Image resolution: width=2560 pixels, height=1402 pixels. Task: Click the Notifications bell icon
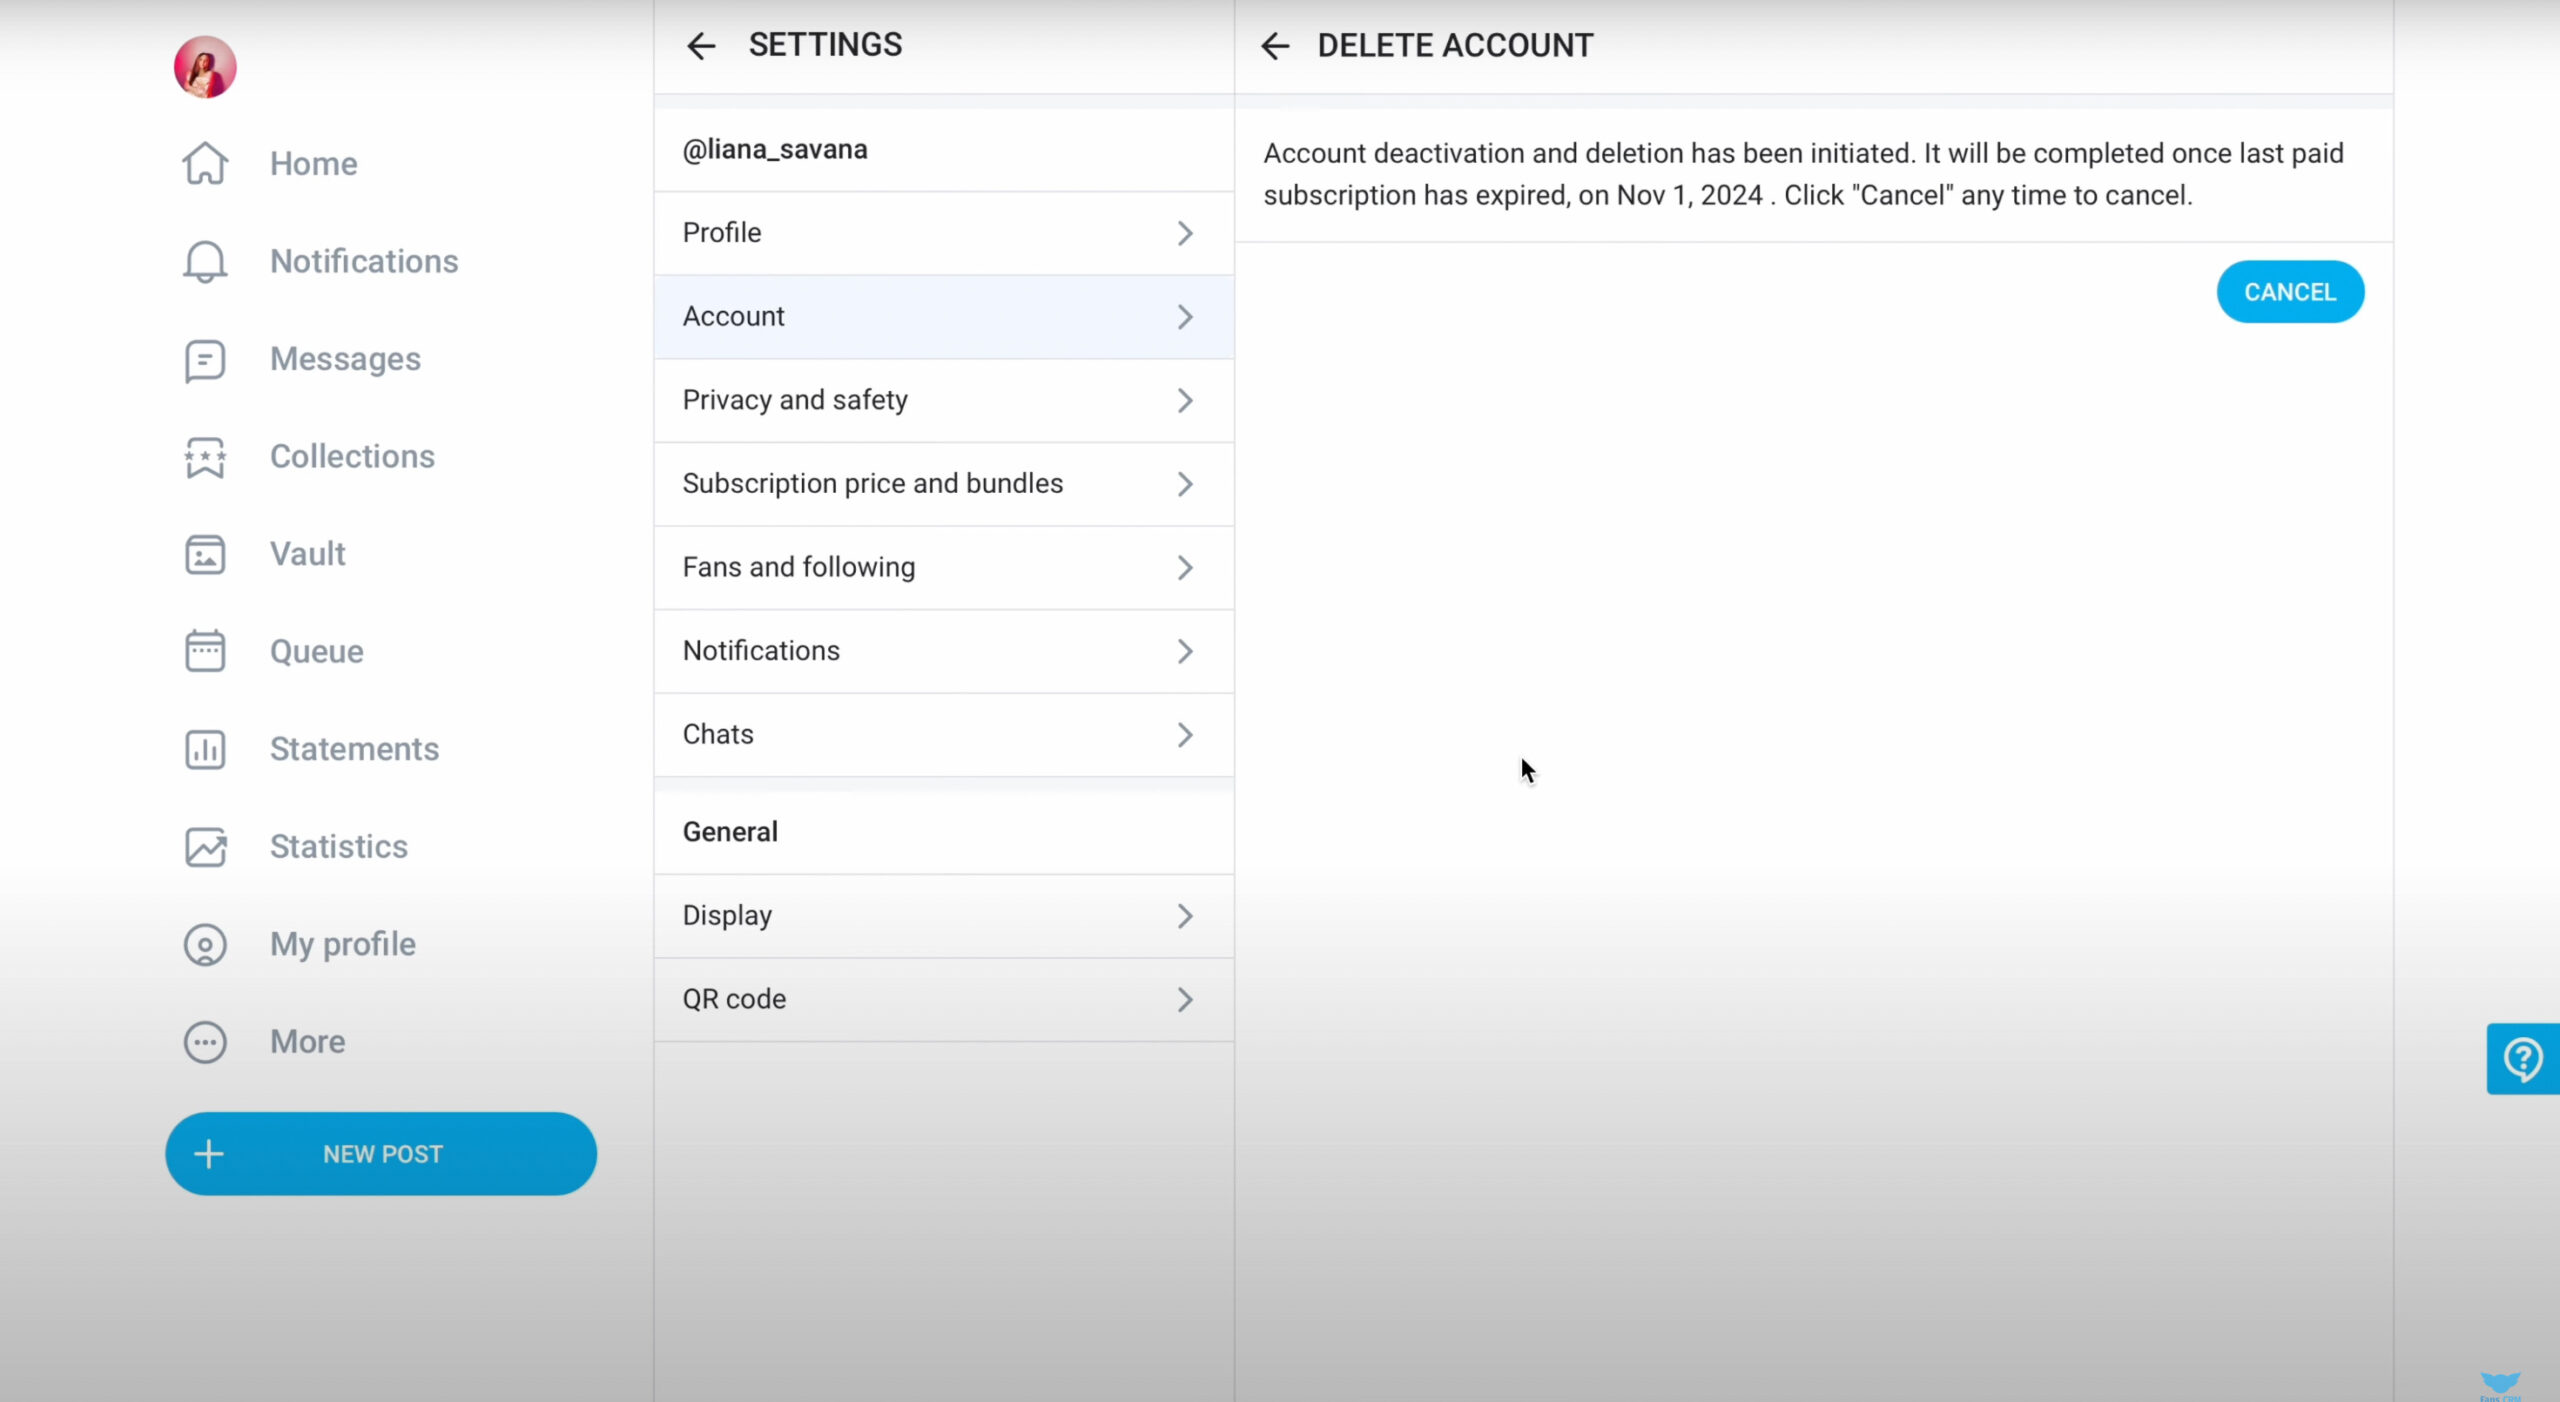204,261
